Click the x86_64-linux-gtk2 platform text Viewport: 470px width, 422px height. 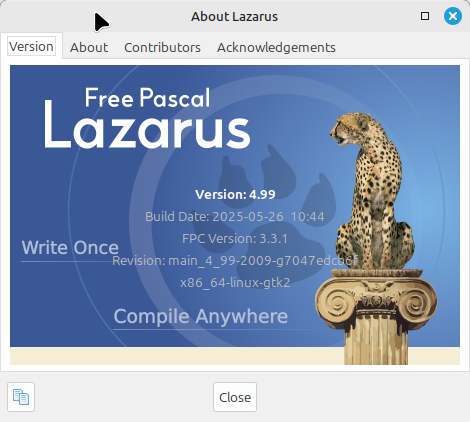coord(235,283)
